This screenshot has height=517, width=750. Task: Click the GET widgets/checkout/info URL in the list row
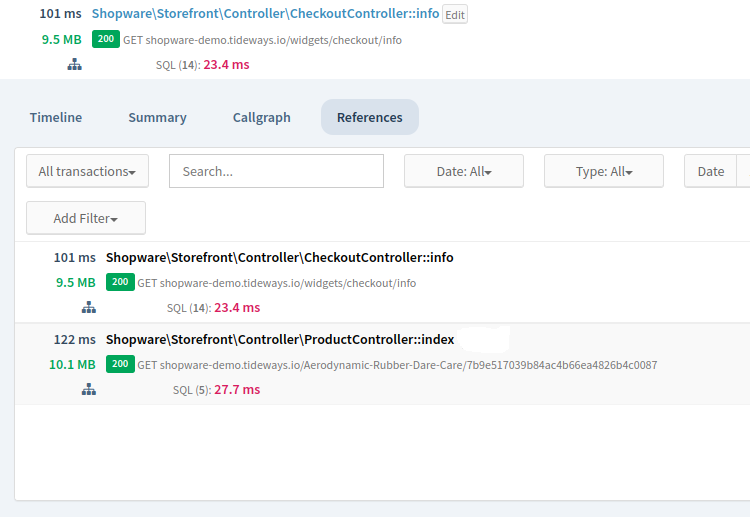point(276,283)
